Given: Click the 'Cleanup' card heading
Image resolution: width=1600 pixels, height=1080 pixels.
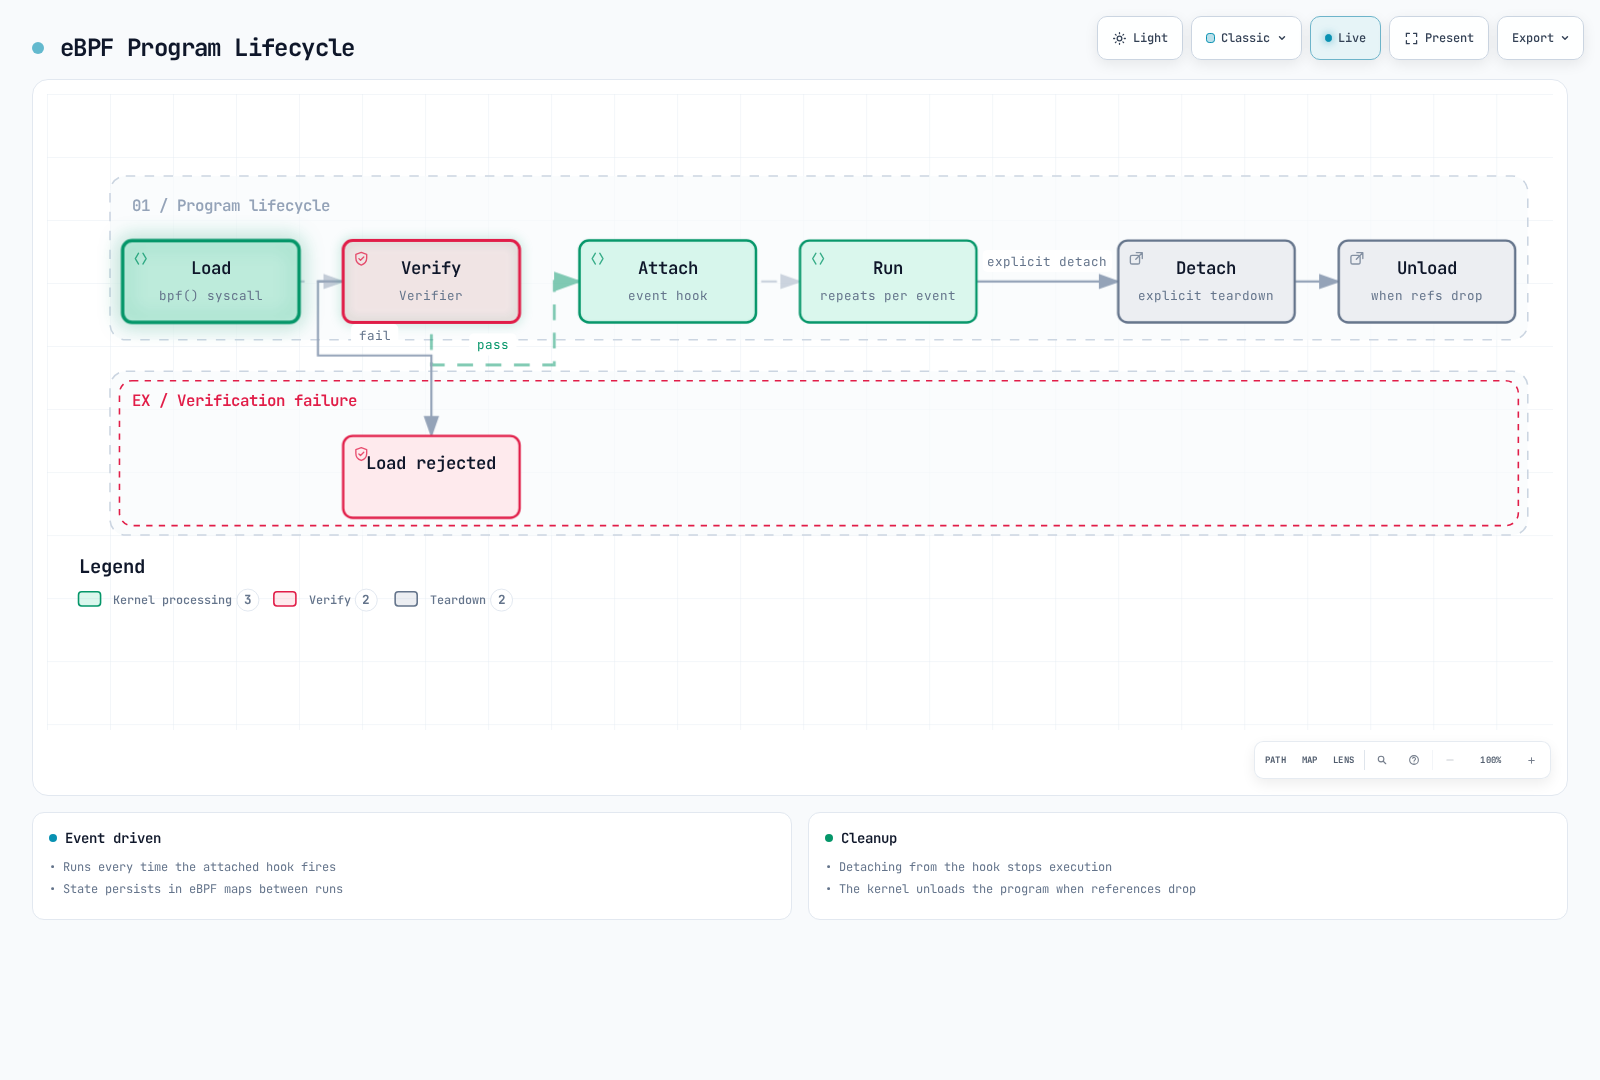Looking at the screenshot, I should click(x=869, y=838).
